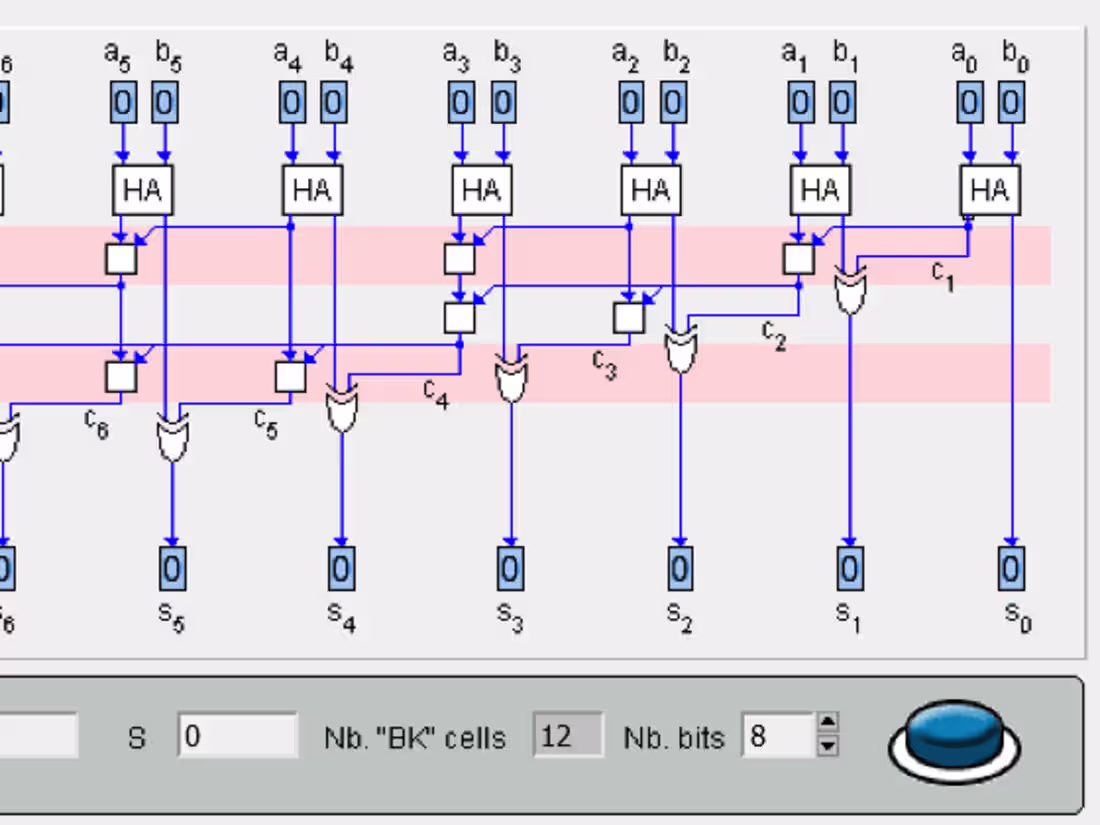
Task: Click the HA block under a3 b3
Action: pos(482,190)
